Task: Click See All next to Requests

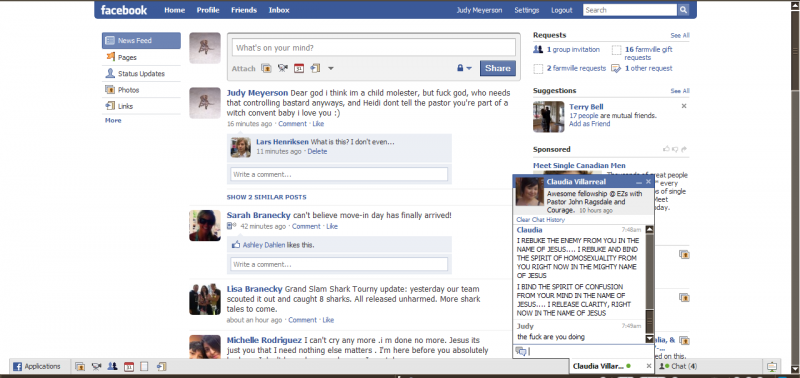Action: (x=680, y=36)
